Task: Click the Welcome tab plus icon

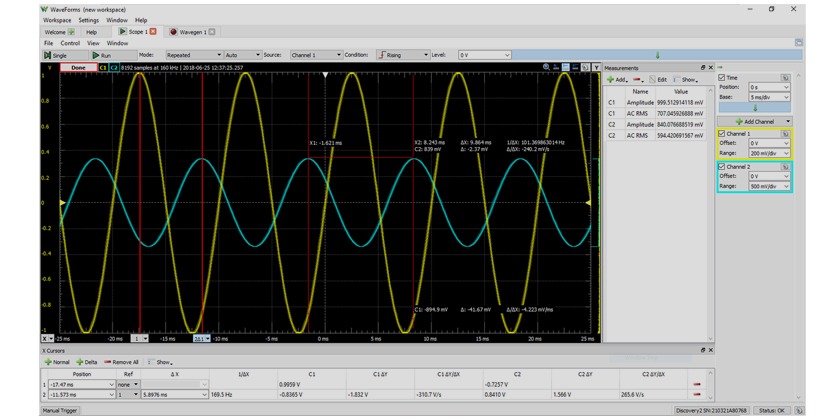Action: [71, 32]
